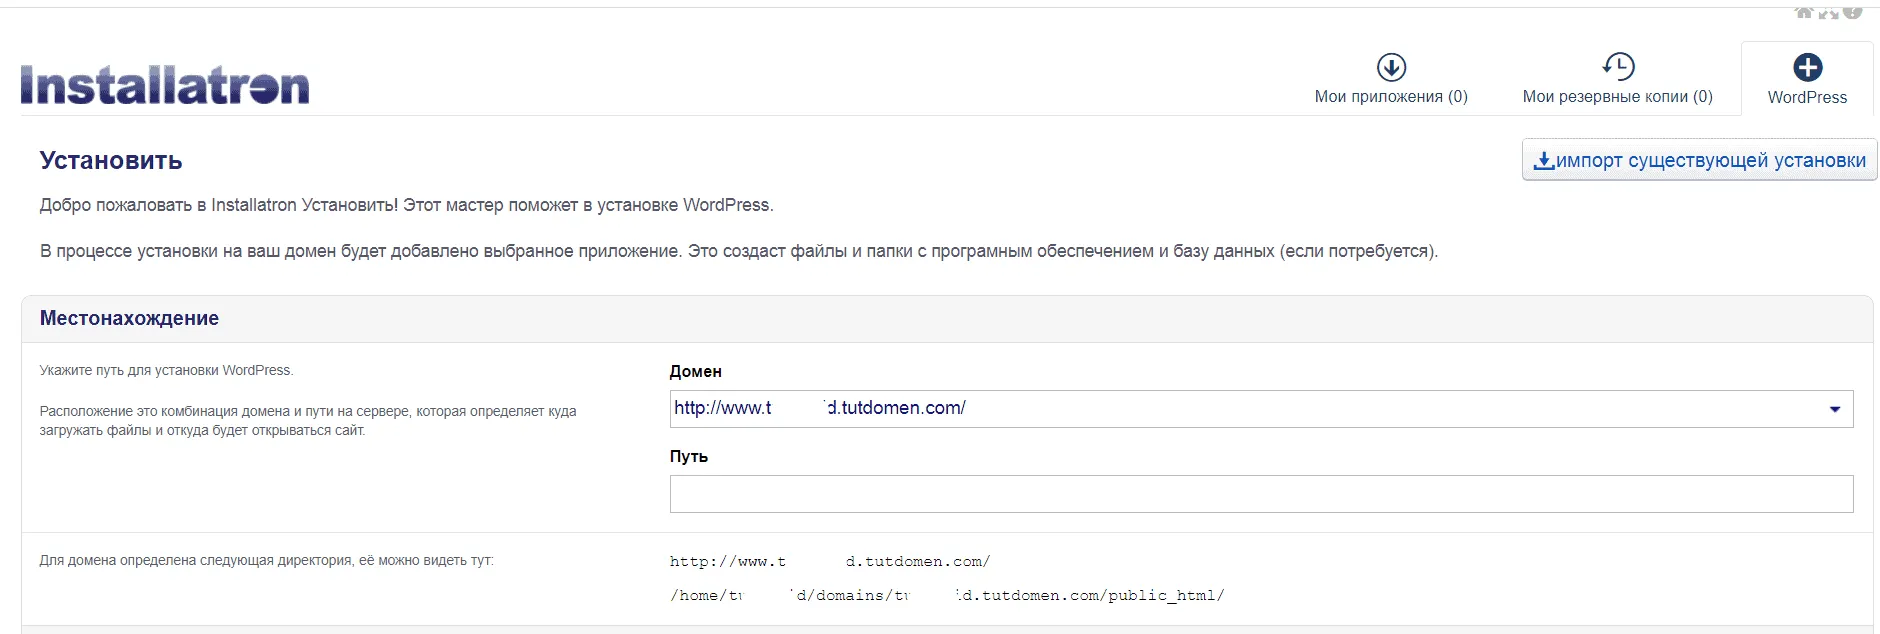Viewport: 1880px width, 634px height.
Task: Click the gray help circle icon
Action: tap(1853, 13)
